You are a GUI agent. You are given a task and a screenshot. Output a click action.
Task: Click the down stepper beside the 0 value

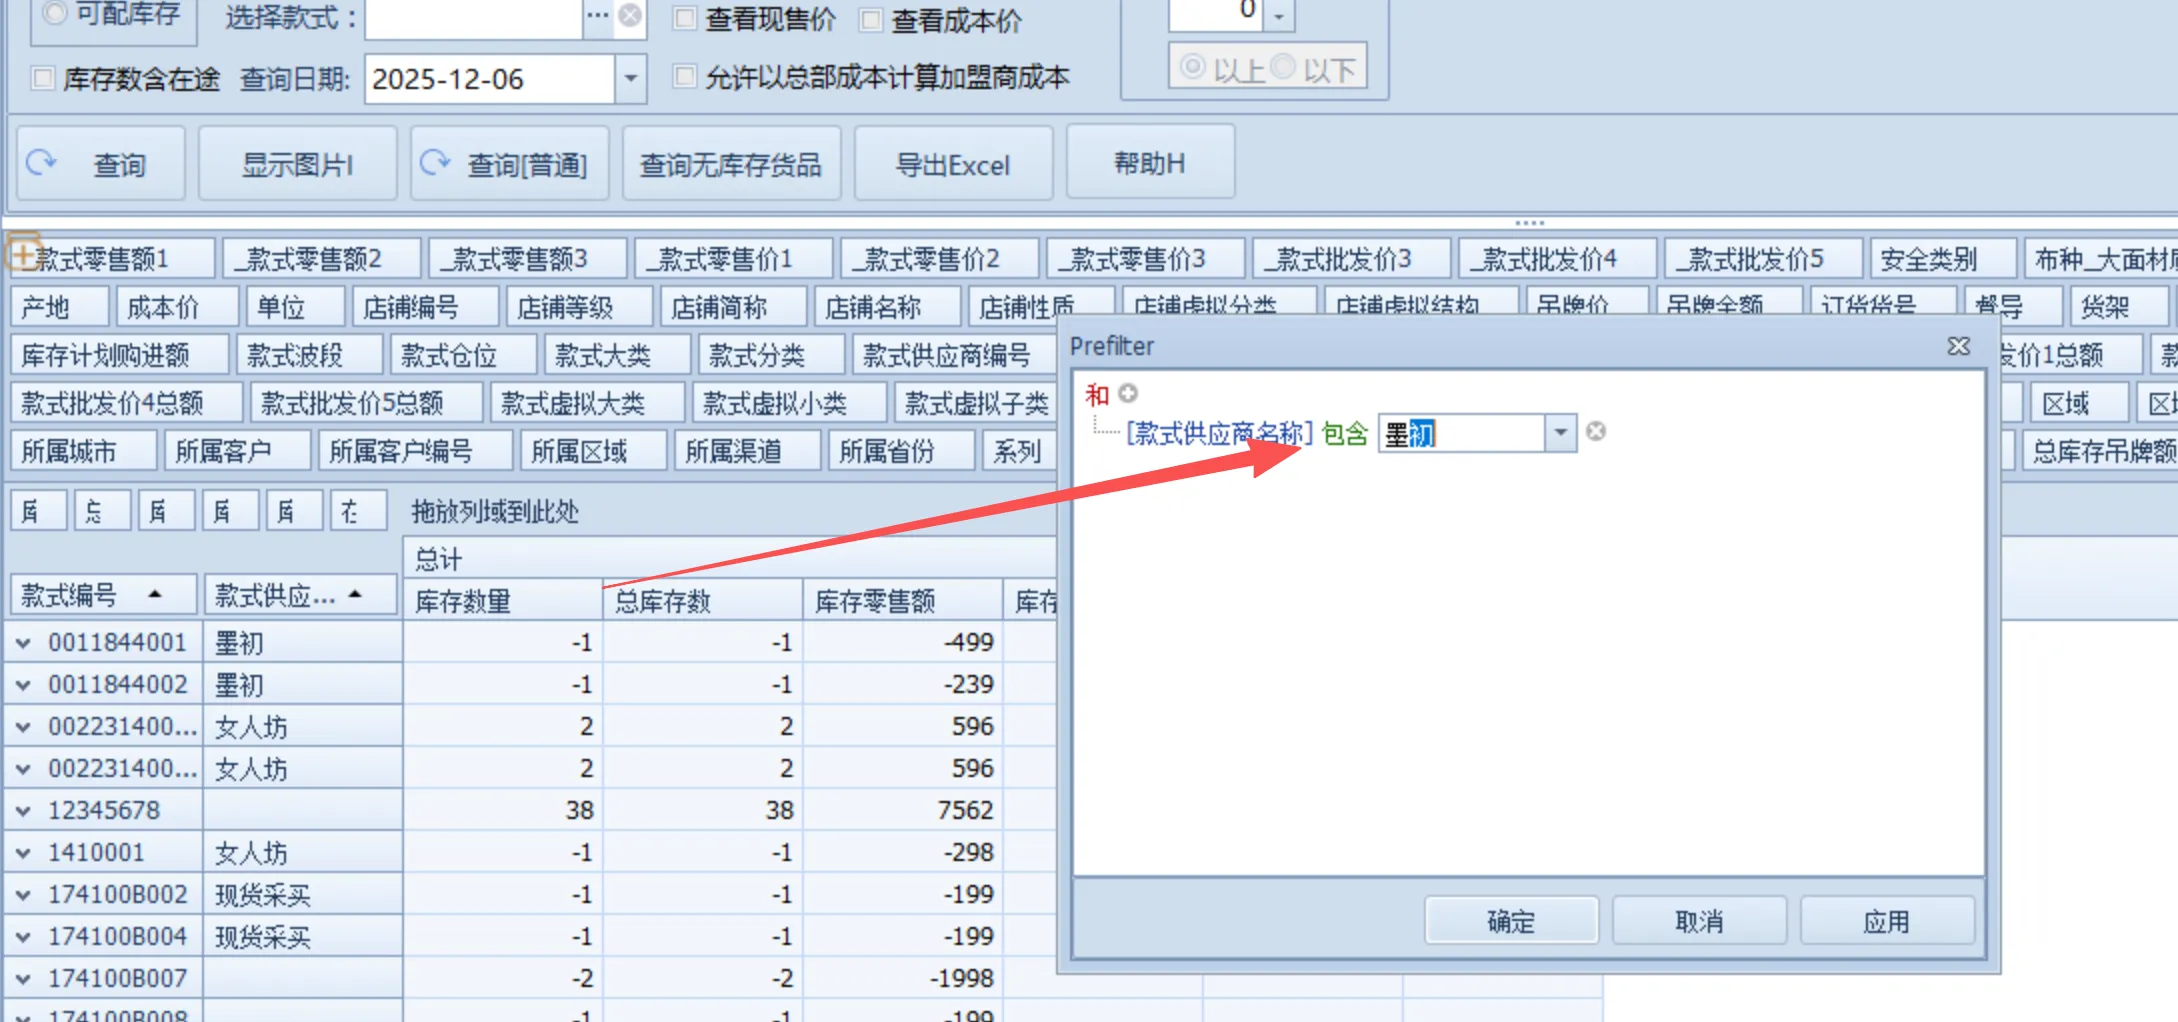pos(1278,17)
